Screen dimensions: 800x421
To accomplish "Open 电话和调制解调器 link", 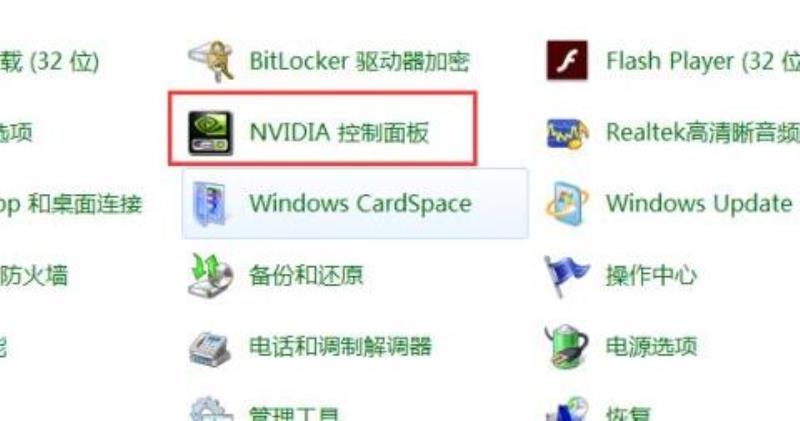I will [x=340, y=346].
